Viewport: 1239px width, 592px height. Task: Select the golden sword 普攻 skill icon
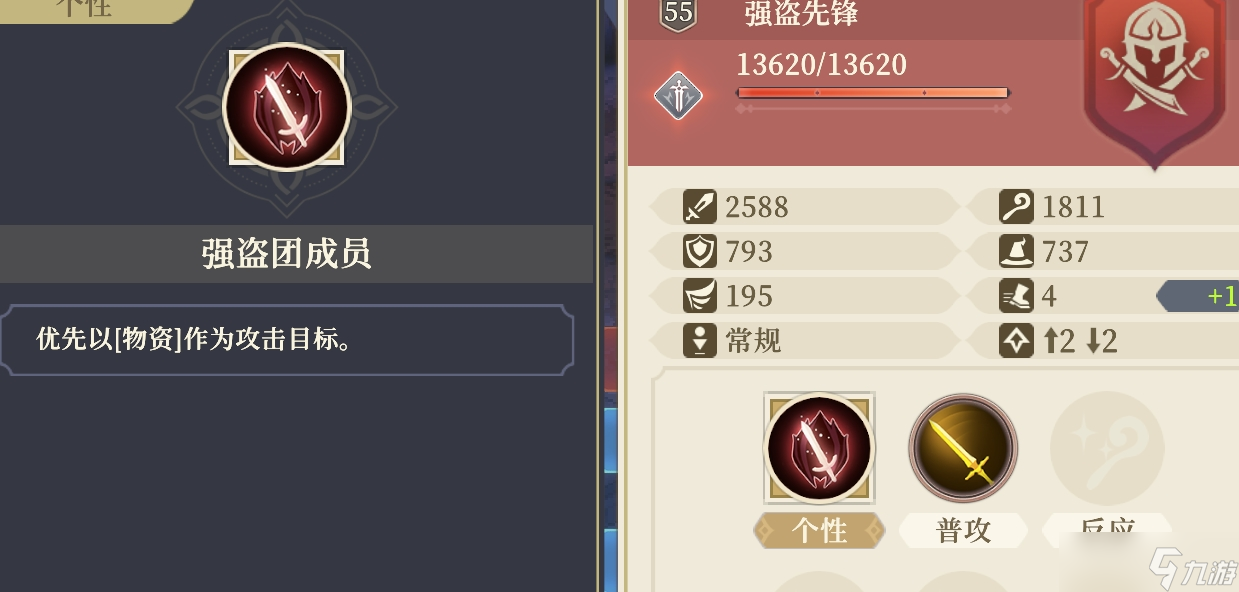(x=963, y=448)
